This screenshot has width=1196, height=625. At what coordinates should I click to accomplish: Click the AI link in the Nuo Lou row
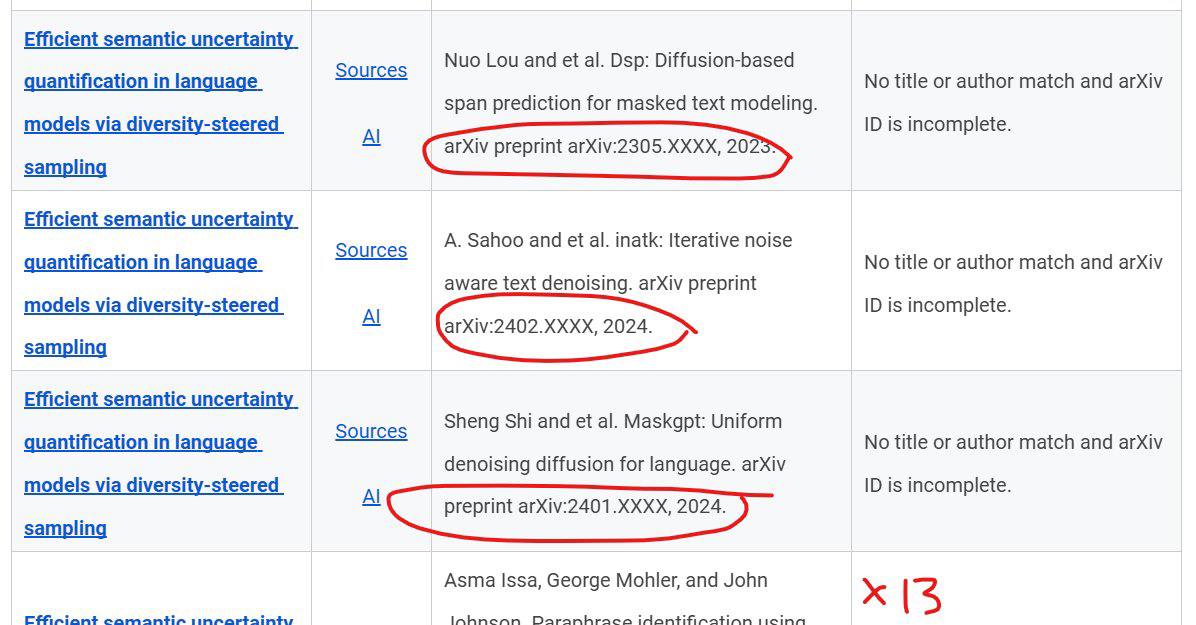click(371, 136)
